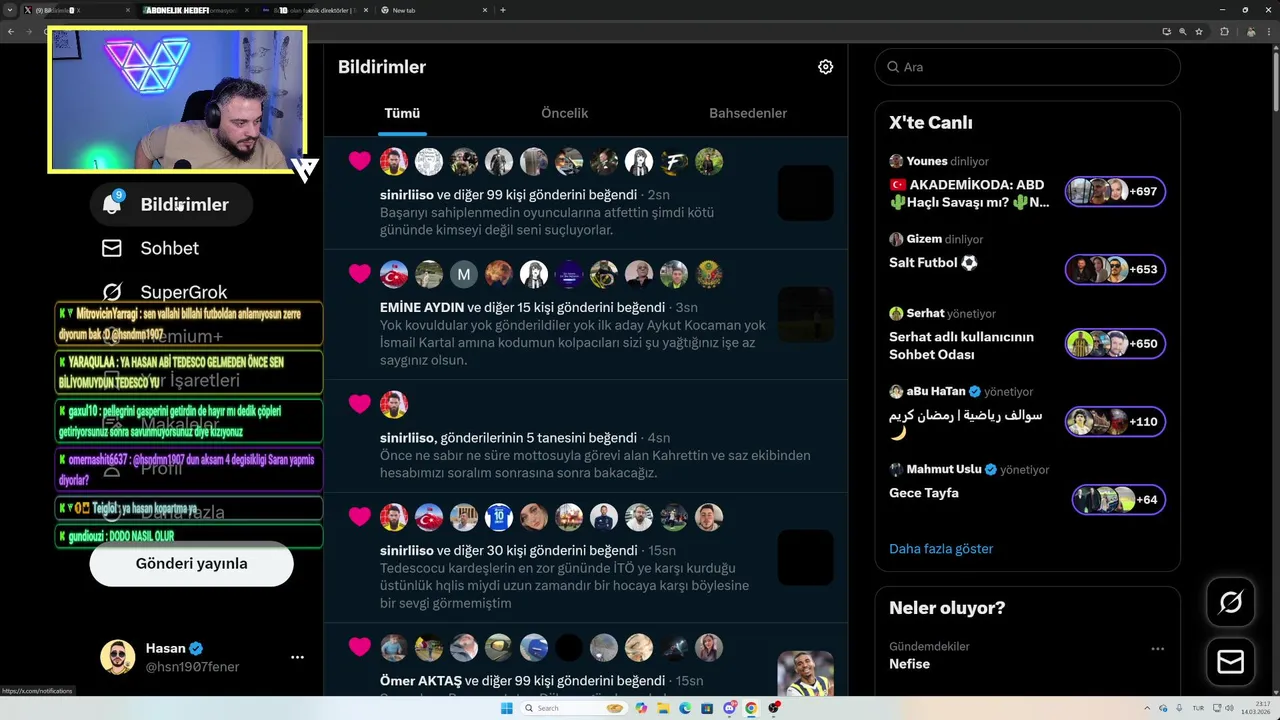Switch to 'teknik direktörler' browser tab
This screenshot has width=1280, height=720.
314,10
